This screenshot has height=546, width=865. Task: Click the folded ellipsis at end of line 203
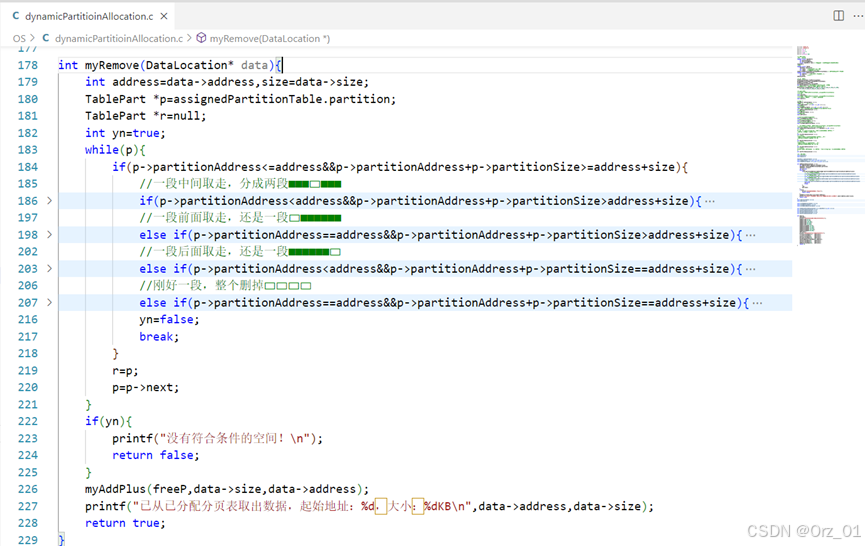750,269
